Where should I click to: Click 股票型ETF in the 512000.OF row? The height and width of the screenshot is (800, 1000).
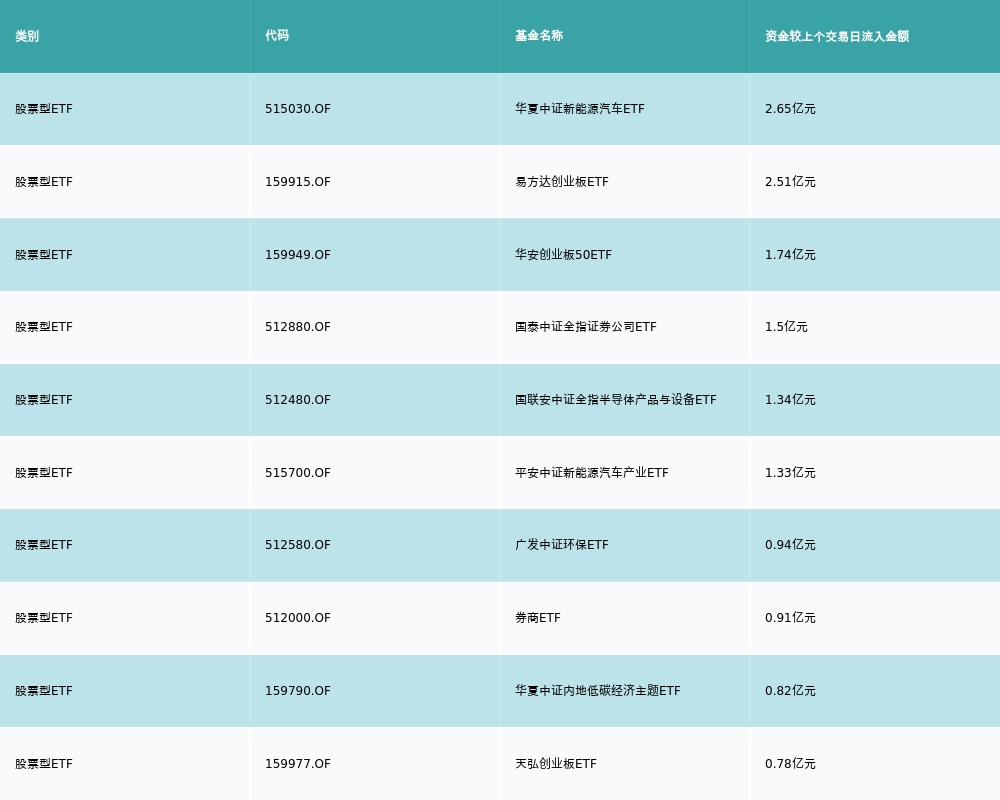pos(44,618)
